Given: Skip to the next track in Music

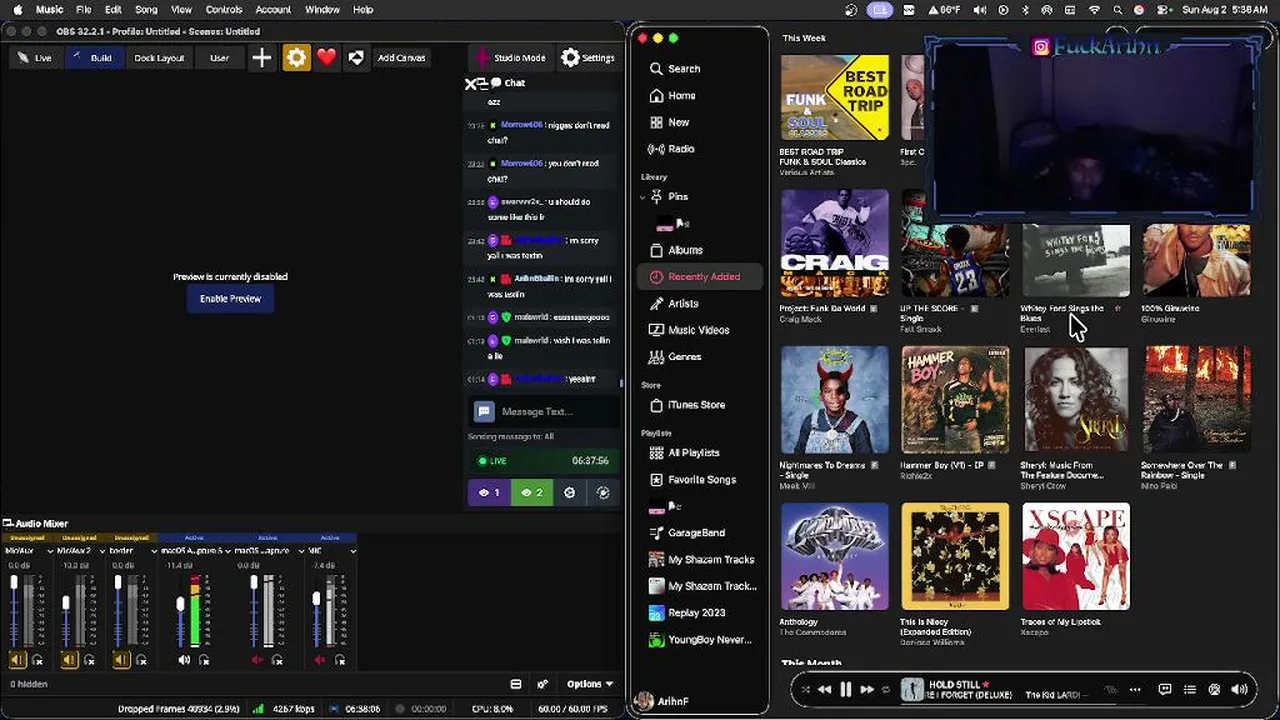Looking at the screenshot, I should [867, 689].
